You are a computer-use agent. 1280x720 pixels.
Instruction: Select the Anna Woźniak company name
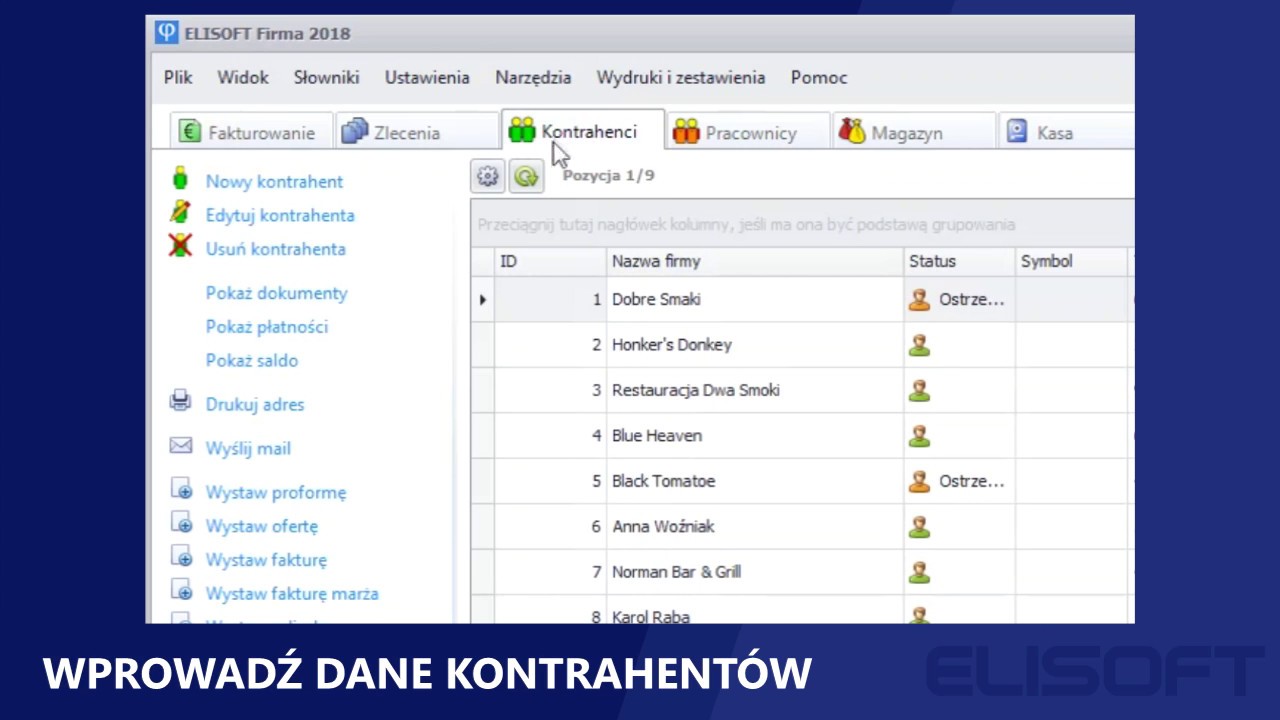tap(663, 527)
